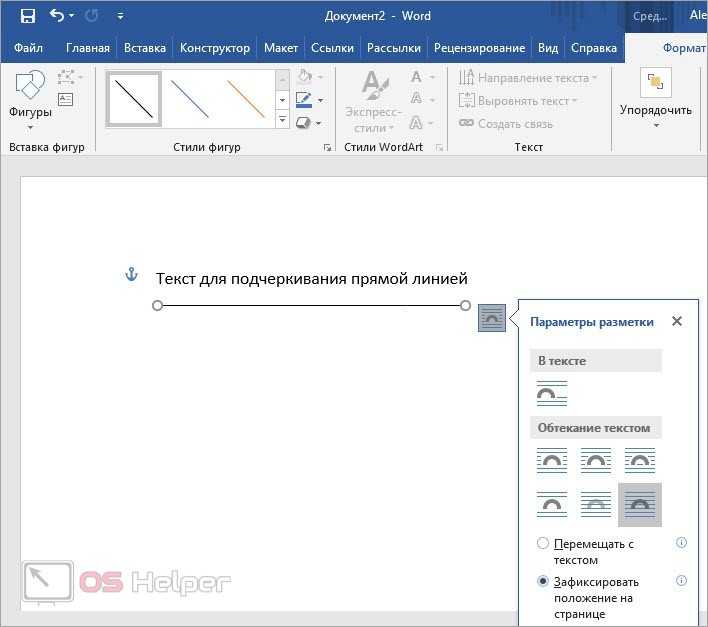Open Экспресс-стили WordArt gallery
Screen dimensions: 708x627
point(373,102)
